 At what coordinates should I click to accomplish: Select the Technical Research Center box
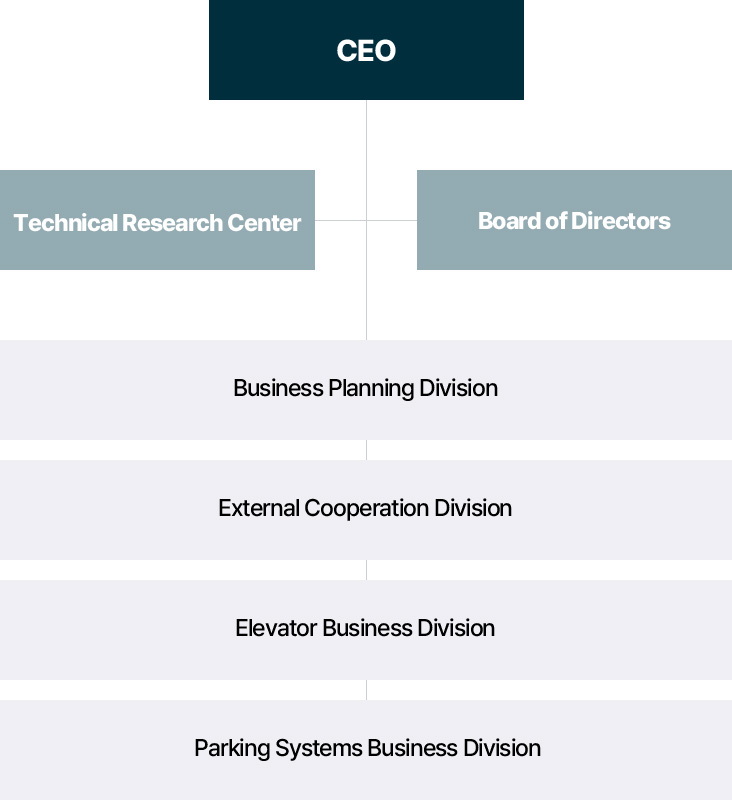157,221
